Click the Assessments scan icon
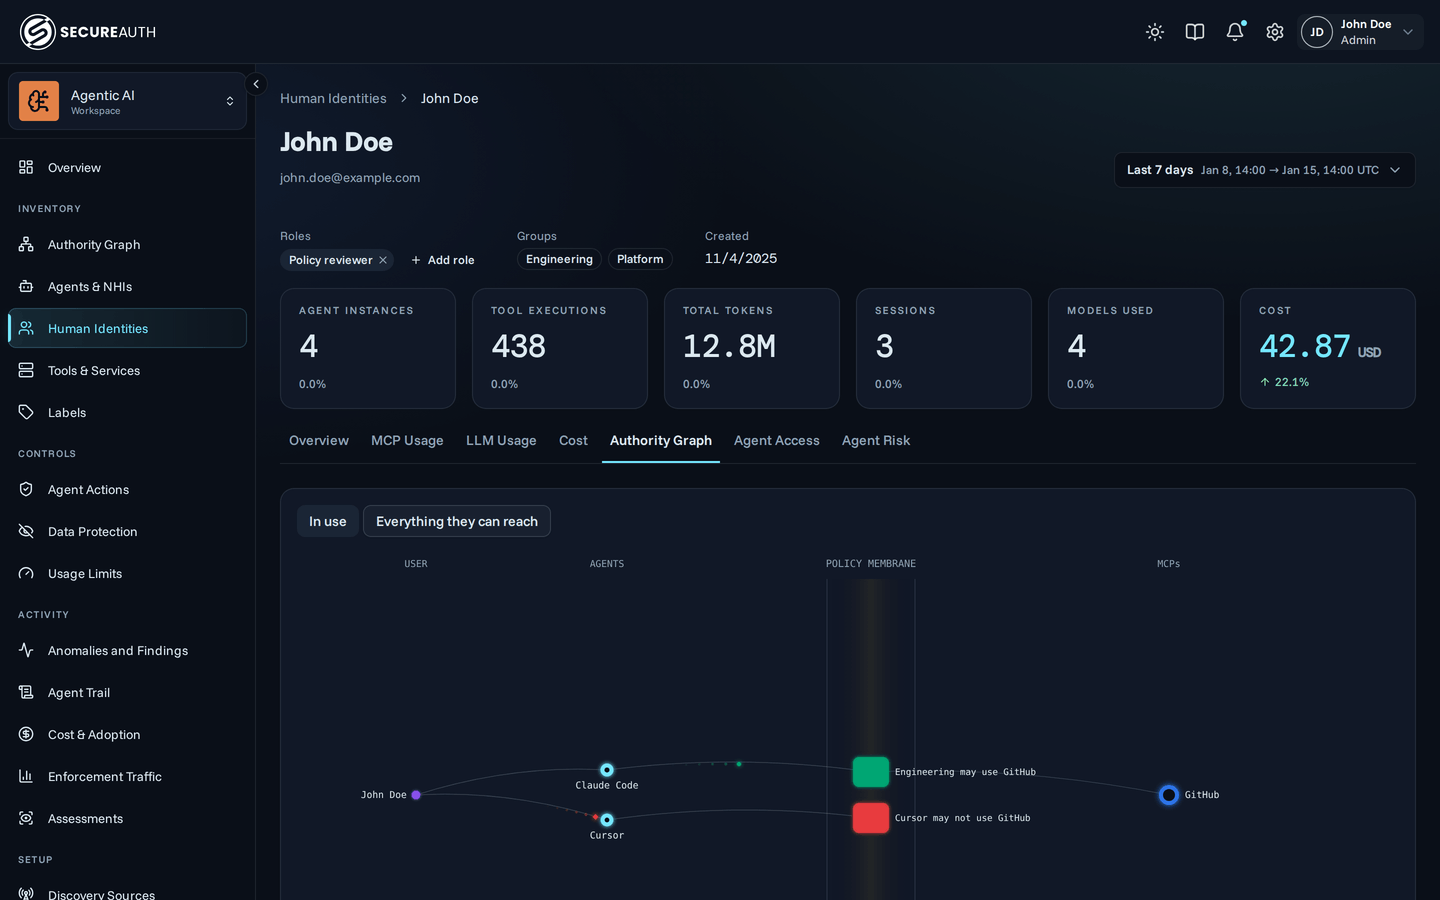Screen dimensions: 1440x900 [x=26, y=818]
